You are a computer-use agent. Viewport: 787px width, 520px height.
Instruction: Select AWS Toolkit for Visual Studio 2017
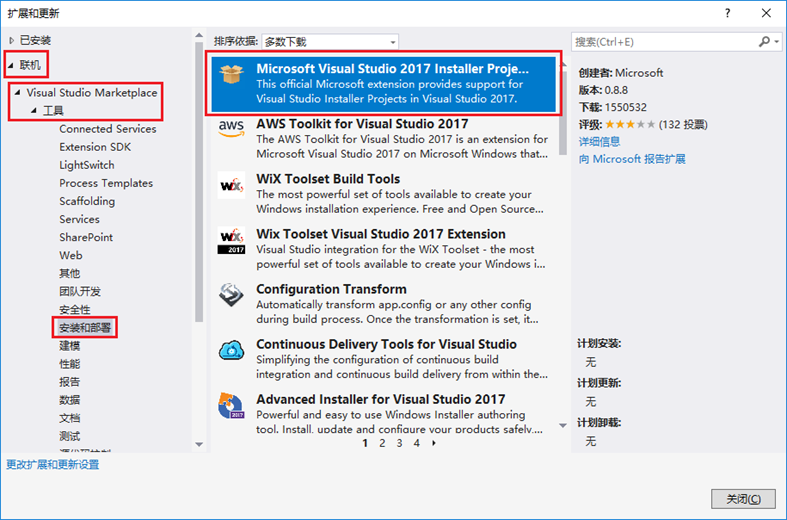click(x=362, y=123)
